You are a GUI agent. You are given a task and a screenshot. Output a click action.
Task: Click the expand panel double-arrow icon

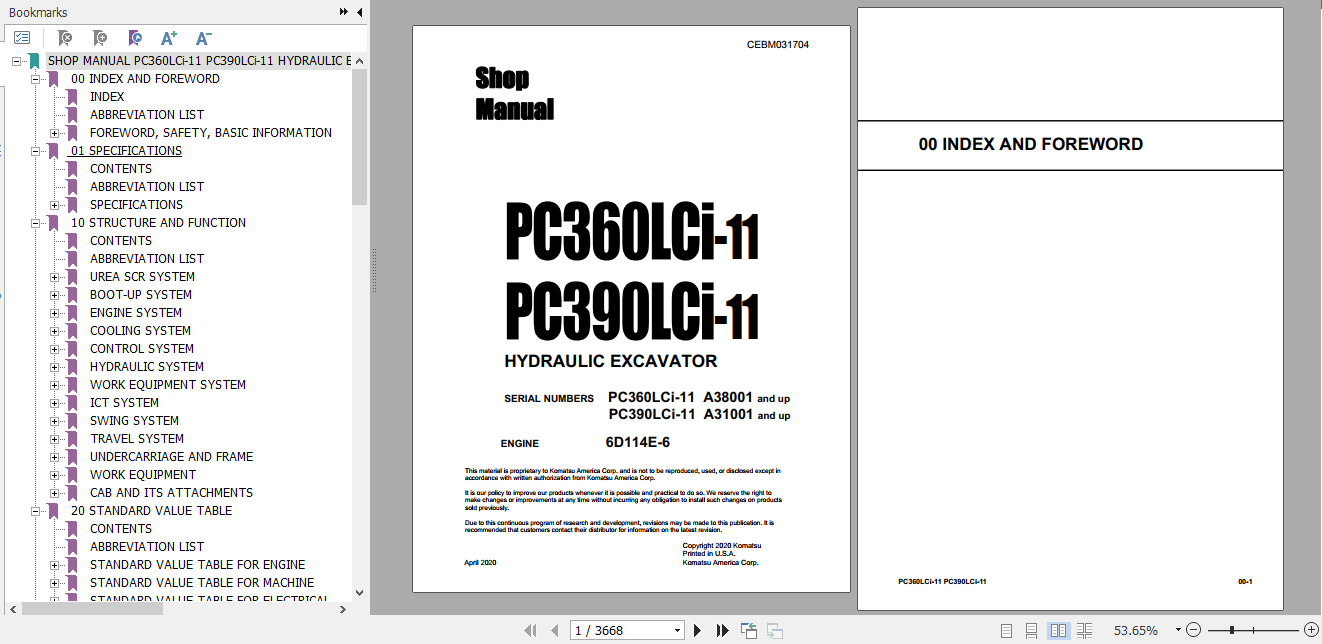(344, 12)
